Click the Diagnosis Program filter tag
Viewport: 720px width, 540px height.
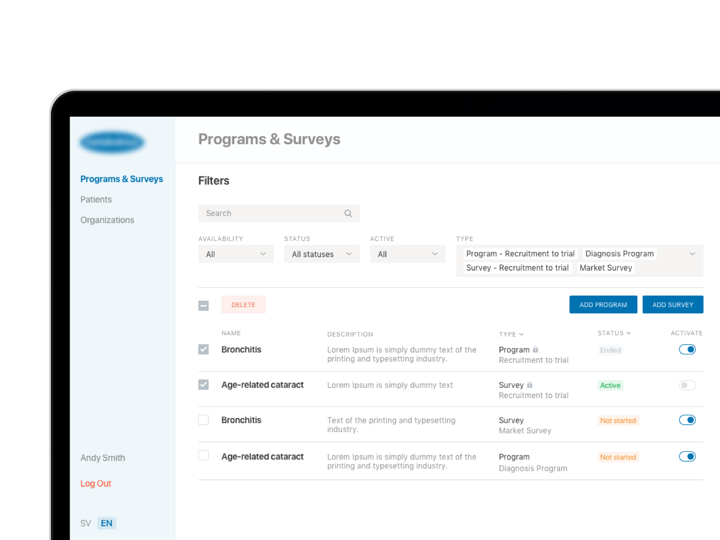(619, 253)
